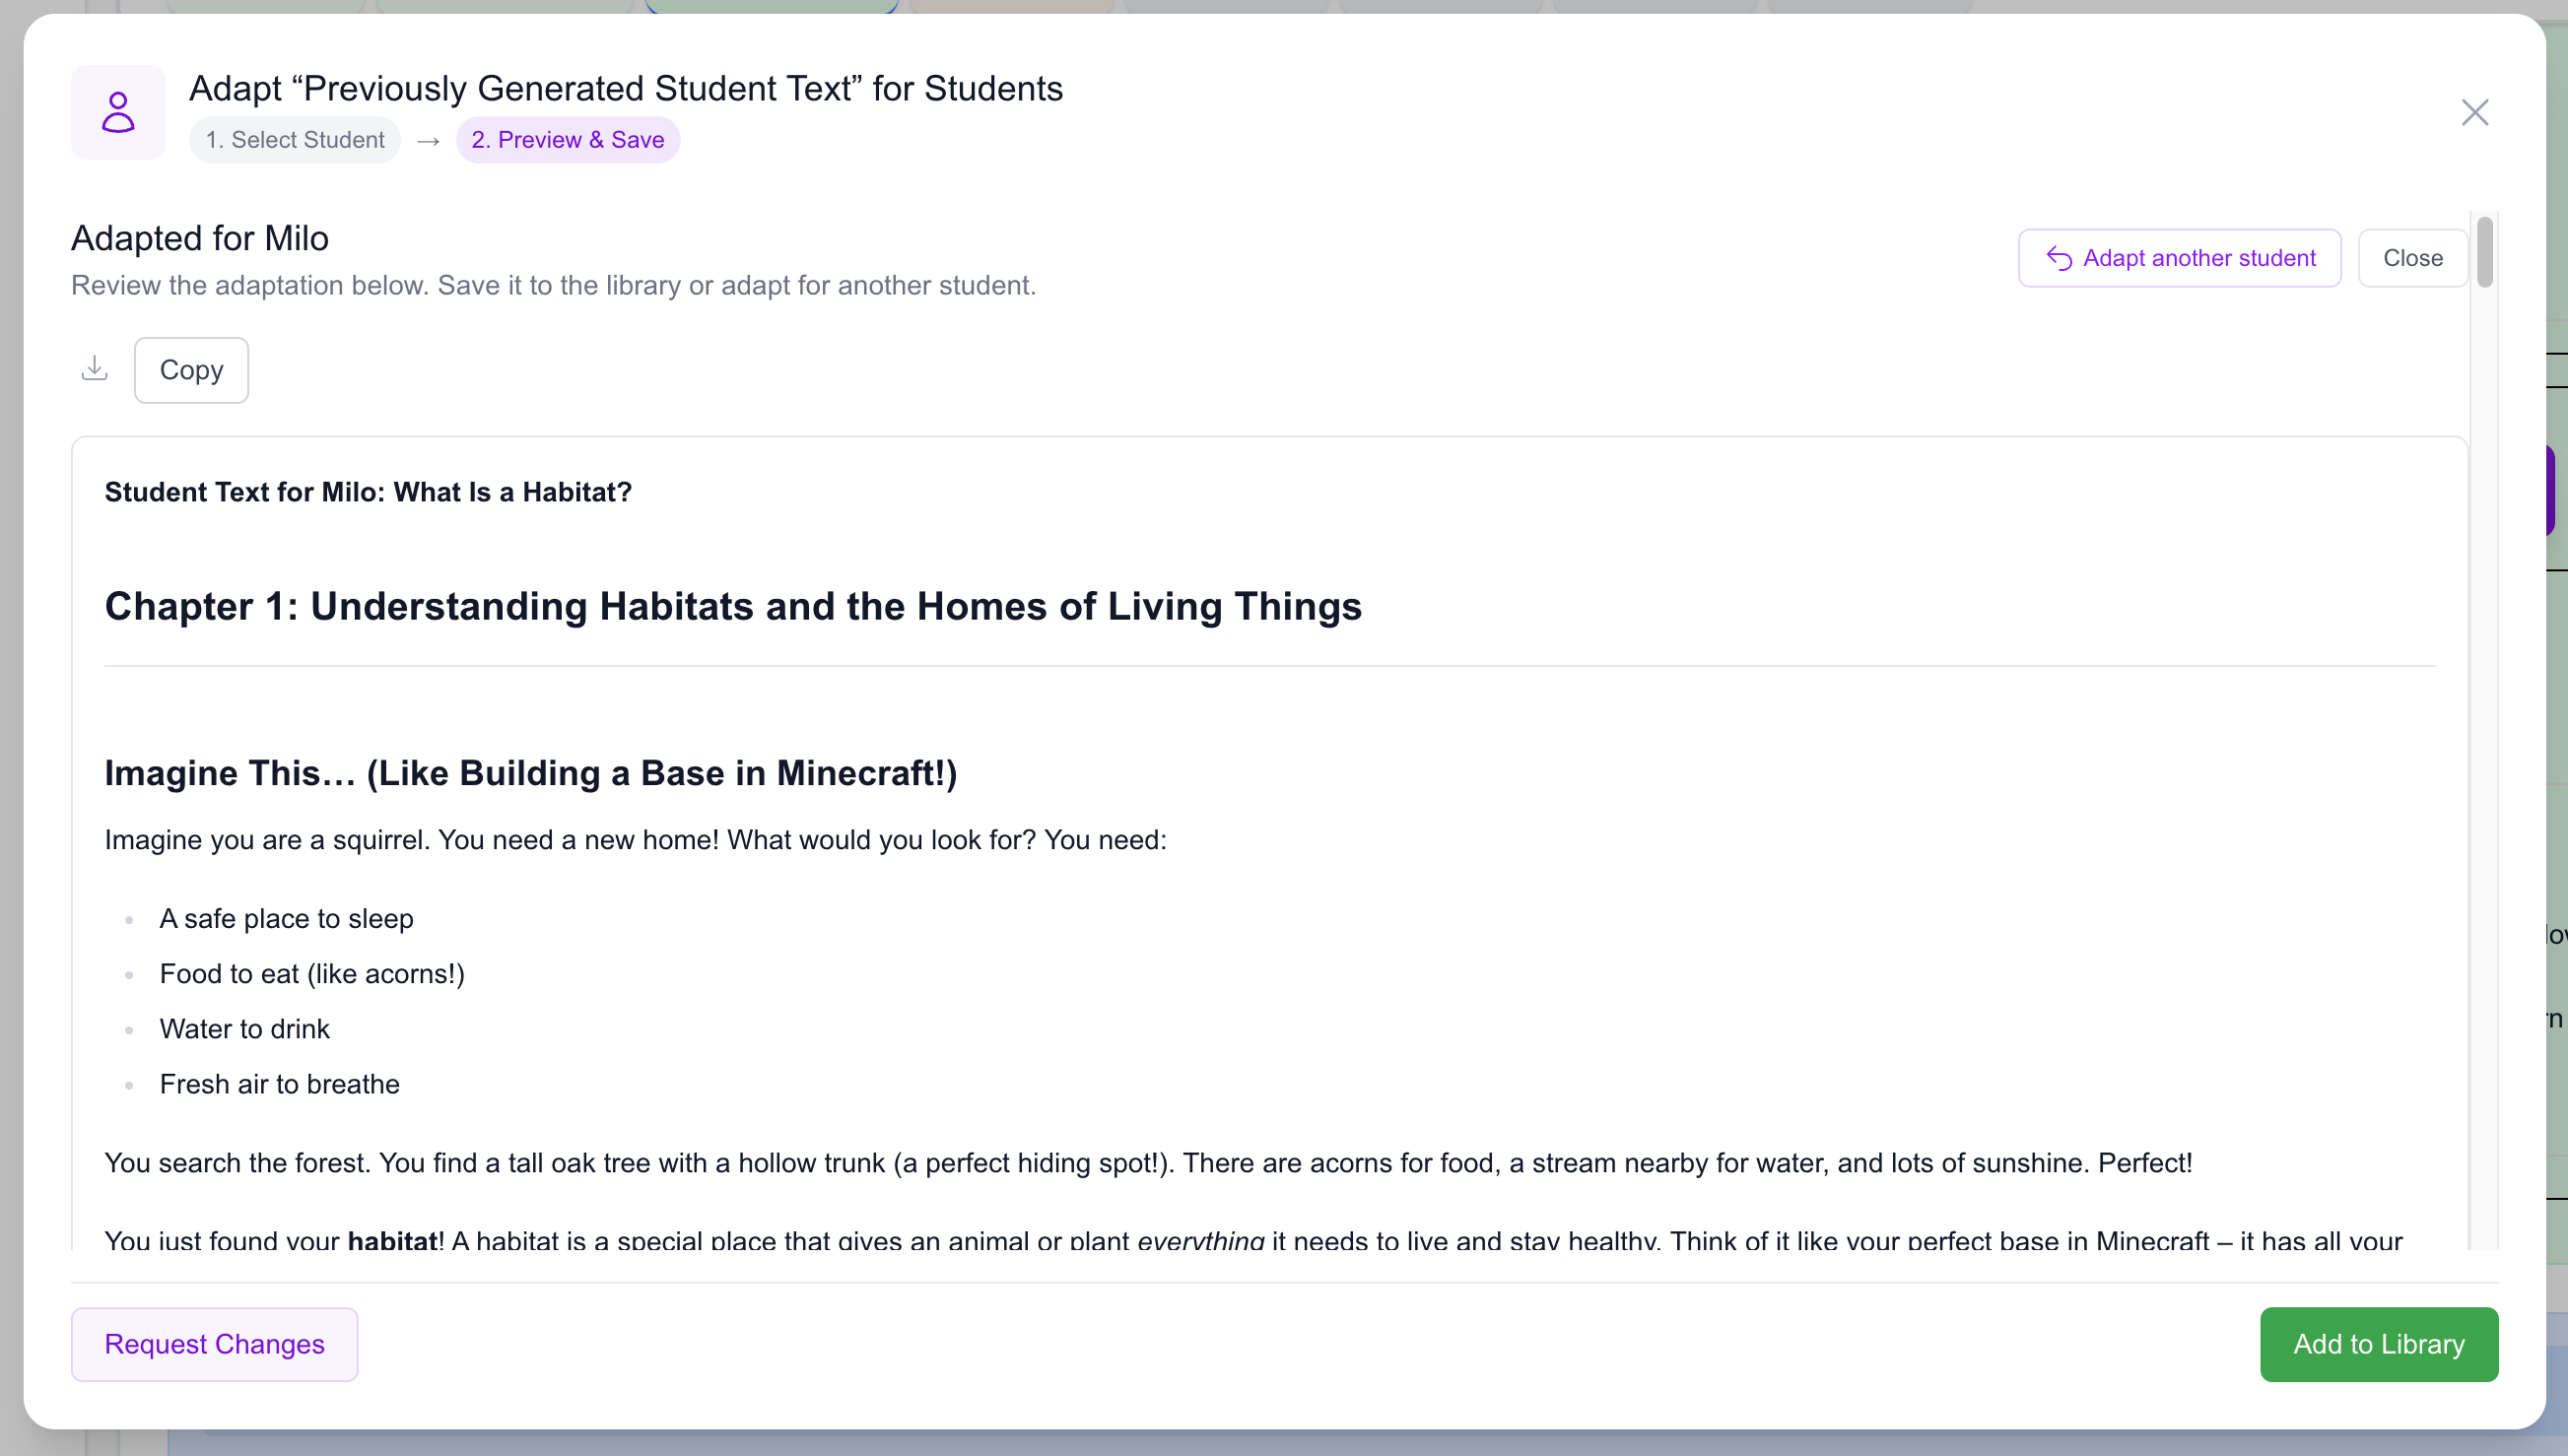Click bullet 'A safe place to sleep'
The height and width of the screenshot is (1456, 2568).
click(x=286, y=918)
